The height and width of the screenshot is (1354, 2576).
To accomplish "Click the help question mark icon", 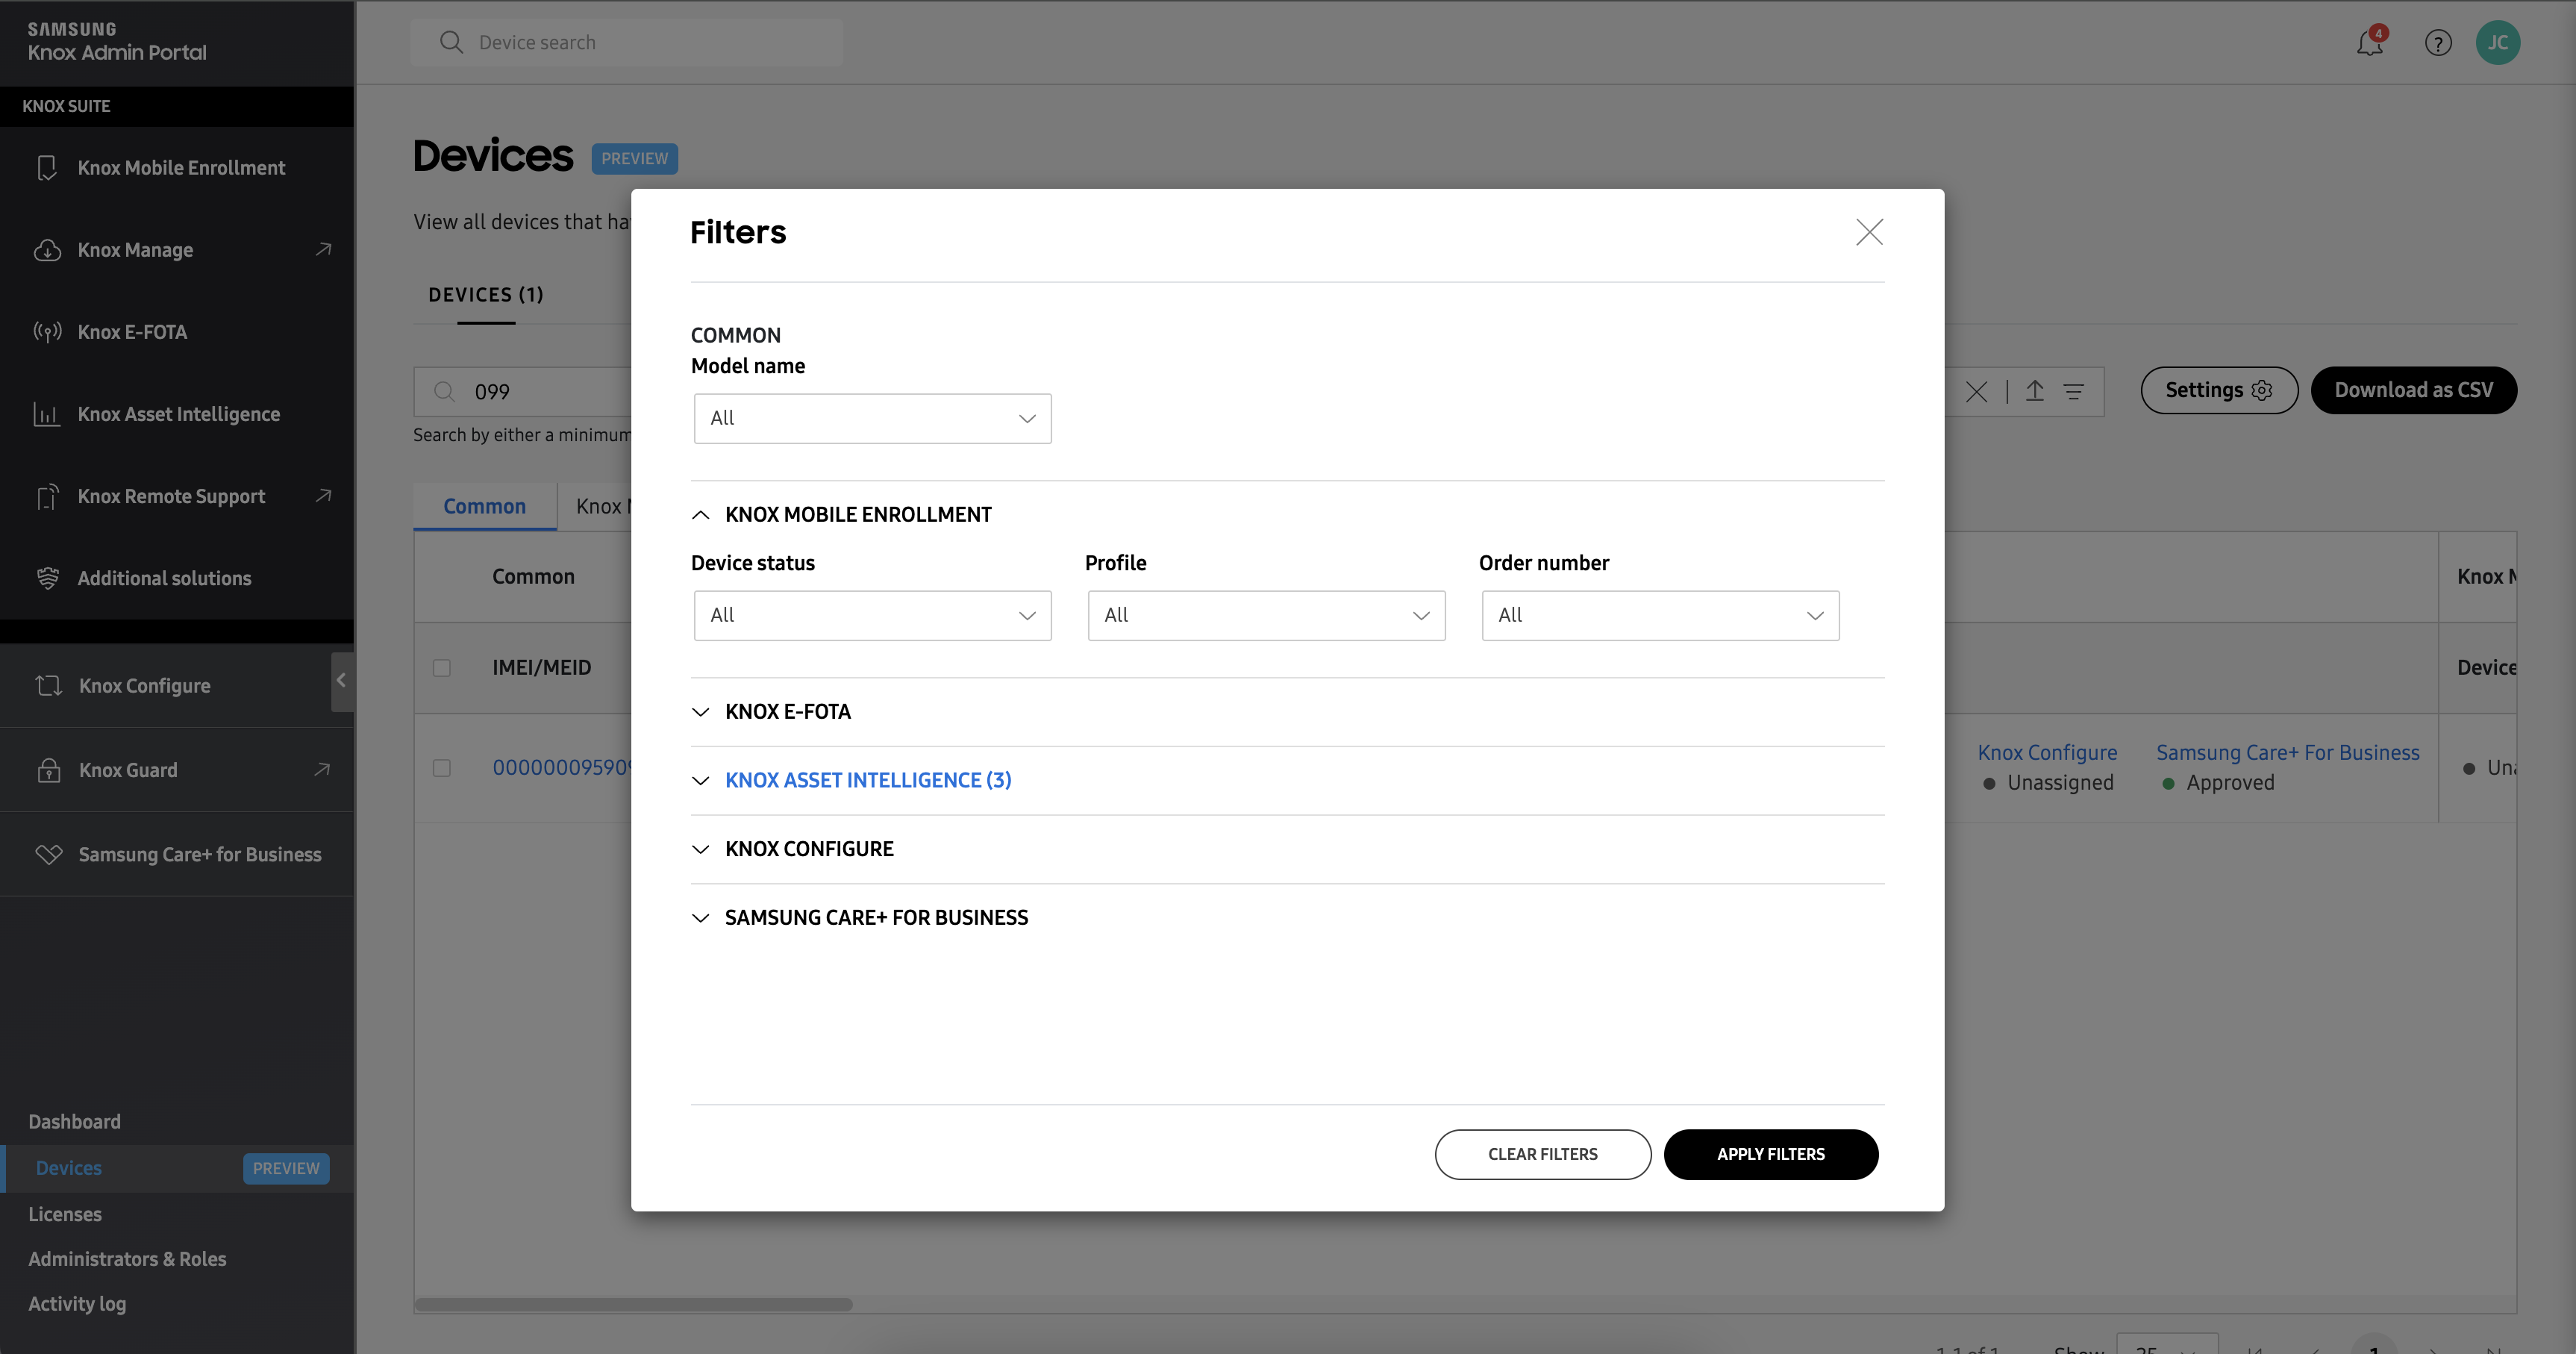I will coord(2437,43).
